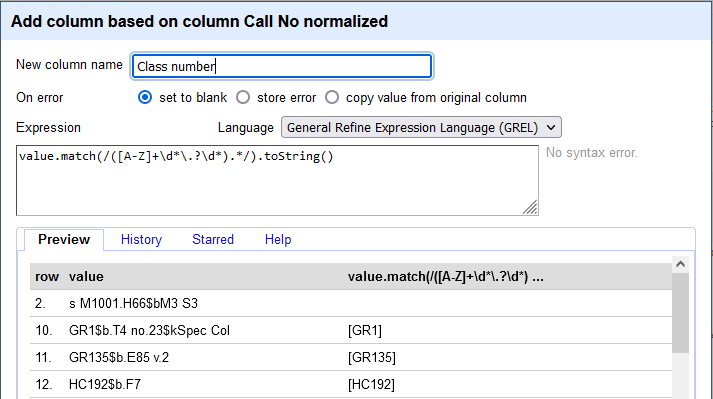Click row number 12 in preview
This screenshot has height=399, width=713.
44,384
